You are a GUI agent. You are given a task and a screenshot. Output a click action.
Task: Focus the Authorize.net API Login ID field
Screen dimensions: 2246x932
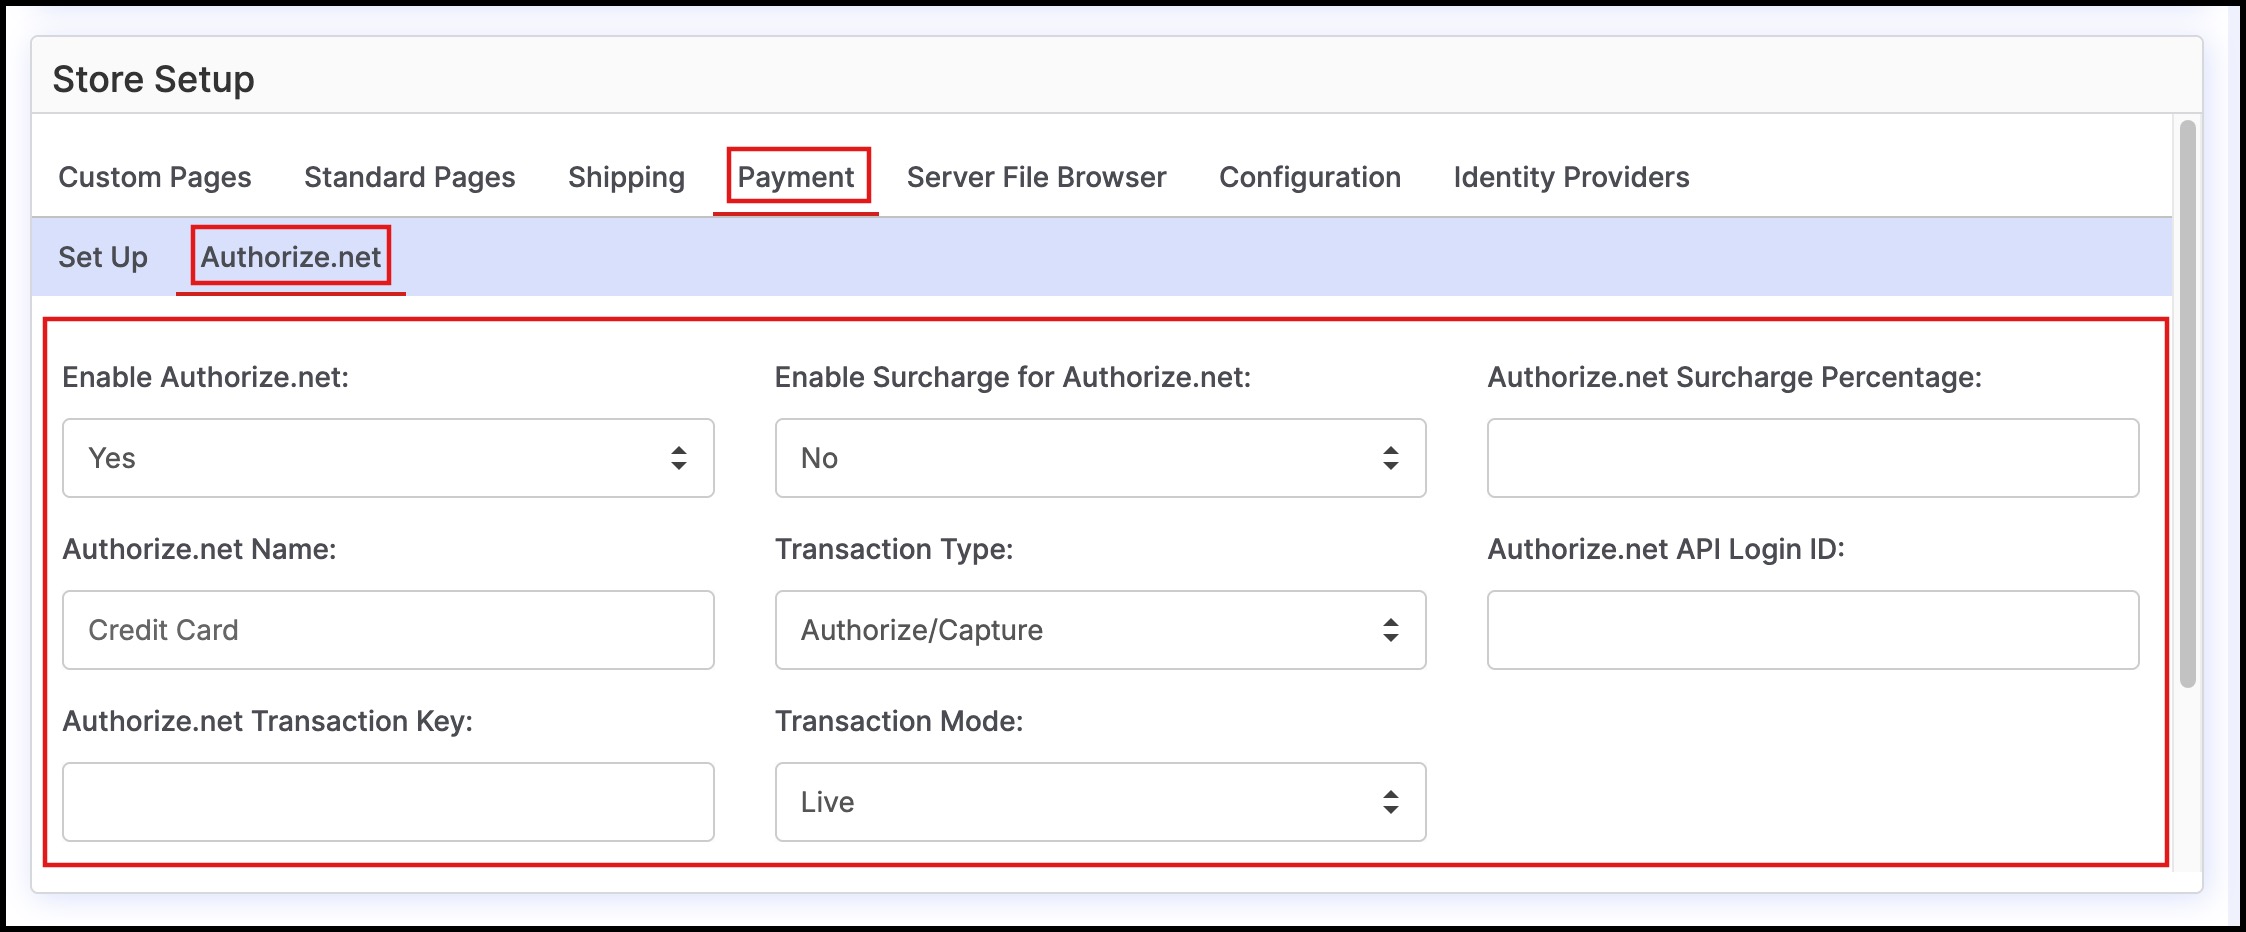click(1813, 630)
